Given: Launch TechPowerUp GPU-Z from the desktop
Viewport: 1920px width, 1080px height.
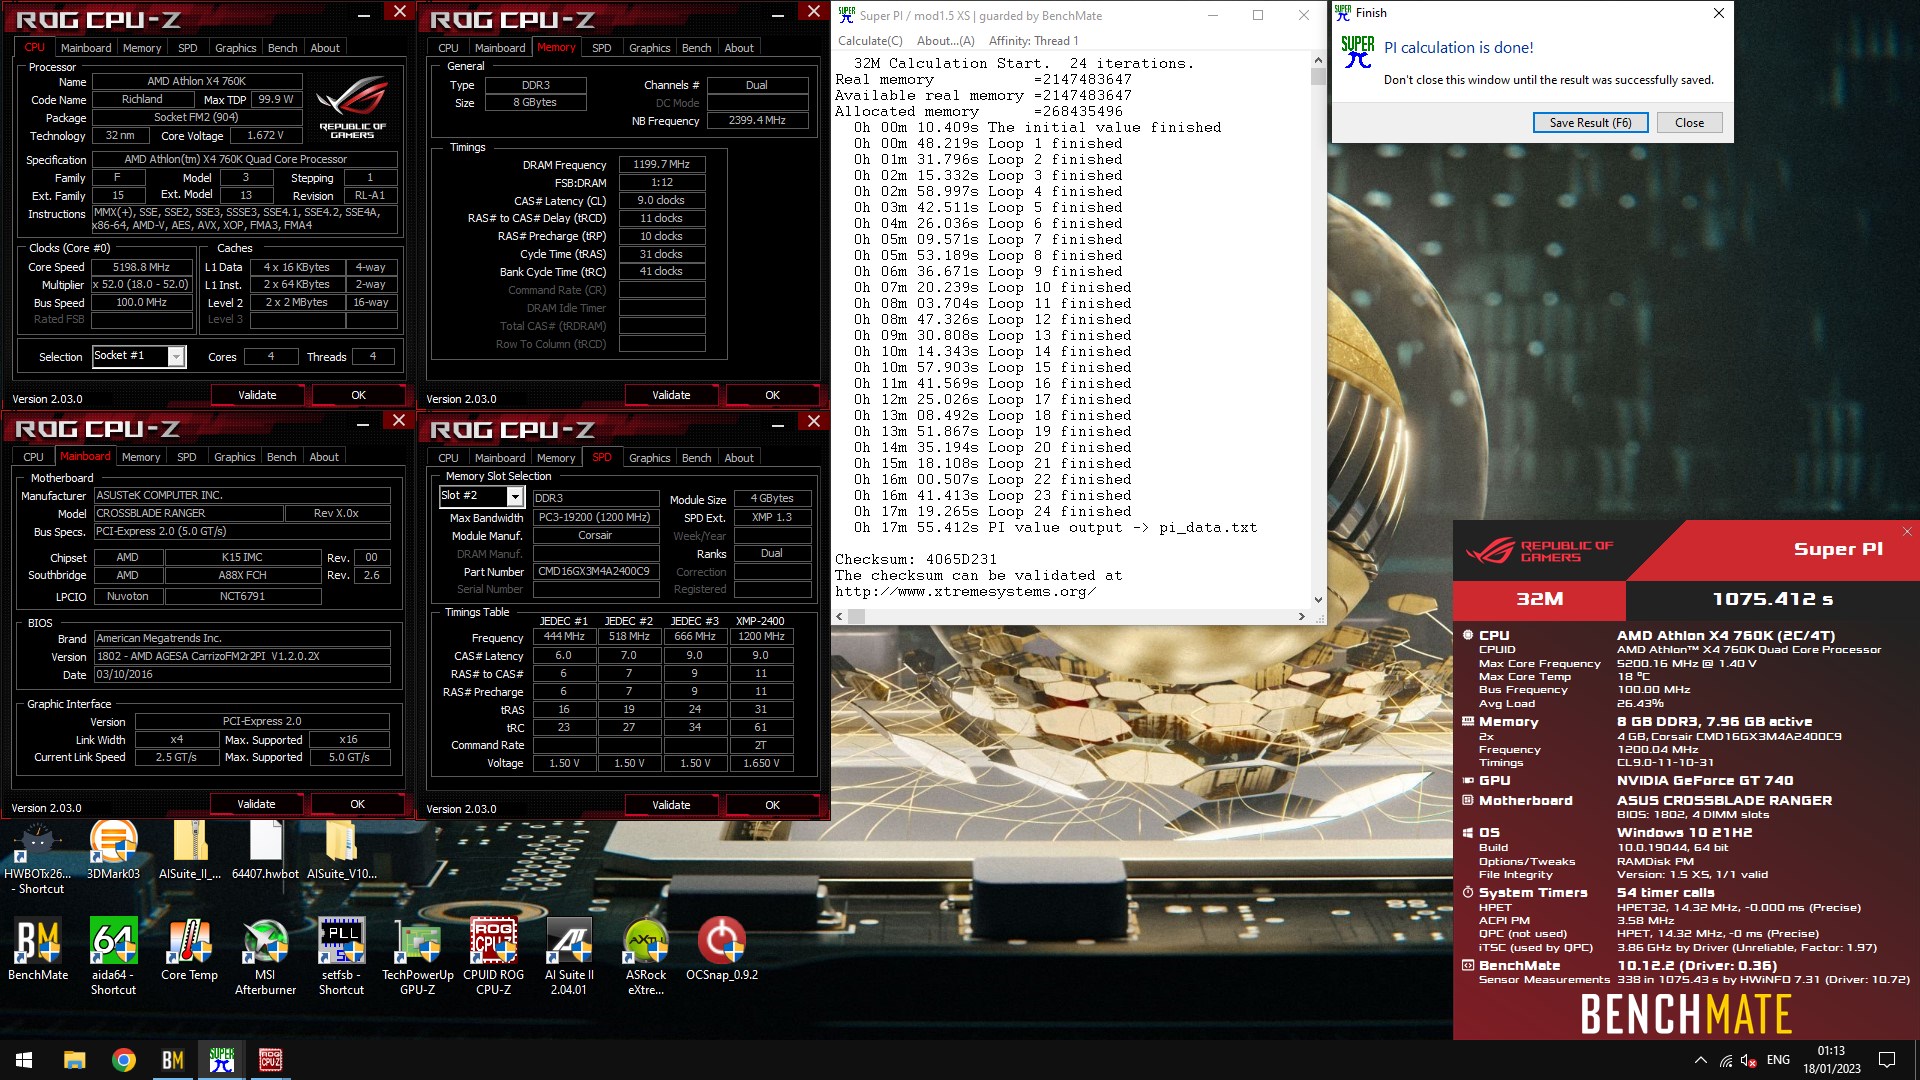Looking at the screenshot, I should tap(417, 956).
